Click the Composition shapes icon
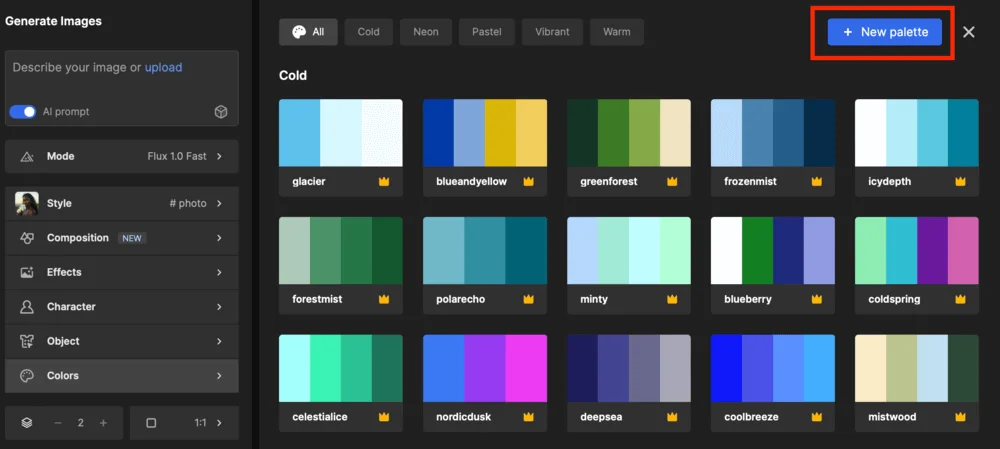This screenshot has height=449, width=1000. (27, 238)
